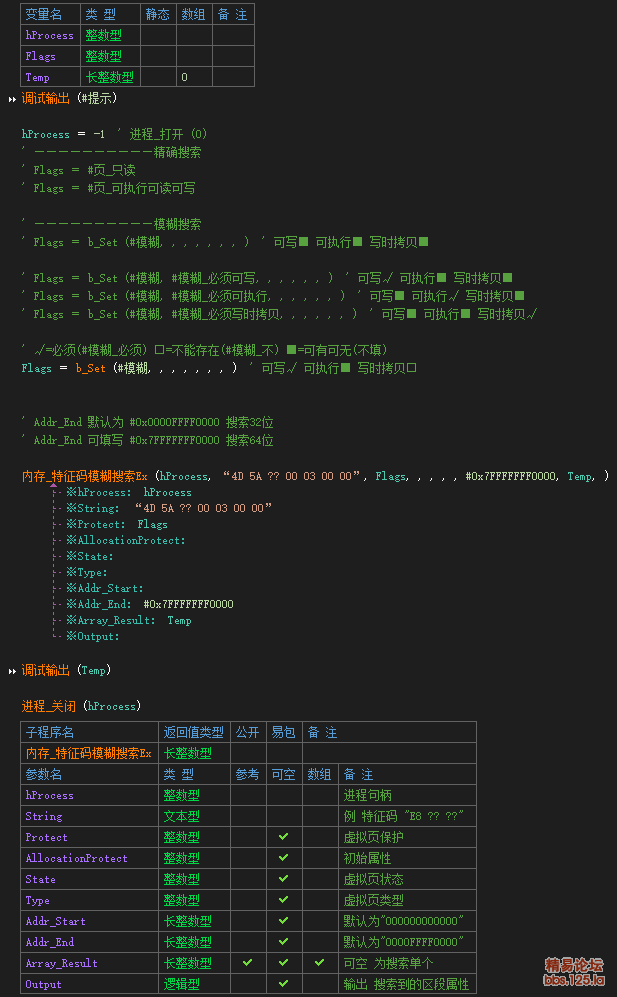Click the 子程序名 cell 内存_特征码模糊搜索Ex

click(89, 753)
